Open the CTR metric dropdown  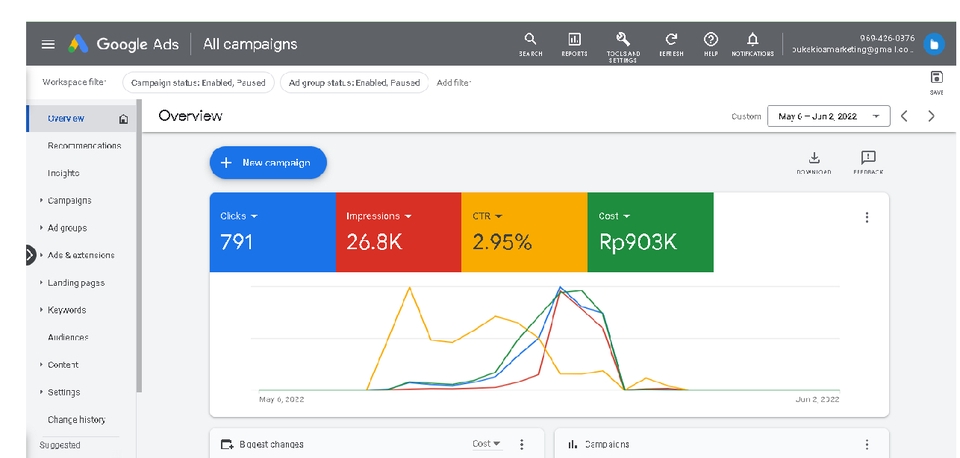pyautogui.click(x=498, y=216)
